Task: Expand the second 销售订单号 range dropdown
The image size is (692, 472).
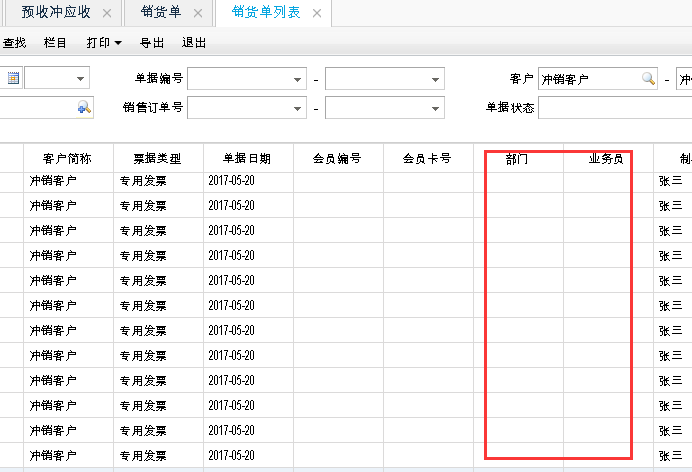Action: click(435, 109)
